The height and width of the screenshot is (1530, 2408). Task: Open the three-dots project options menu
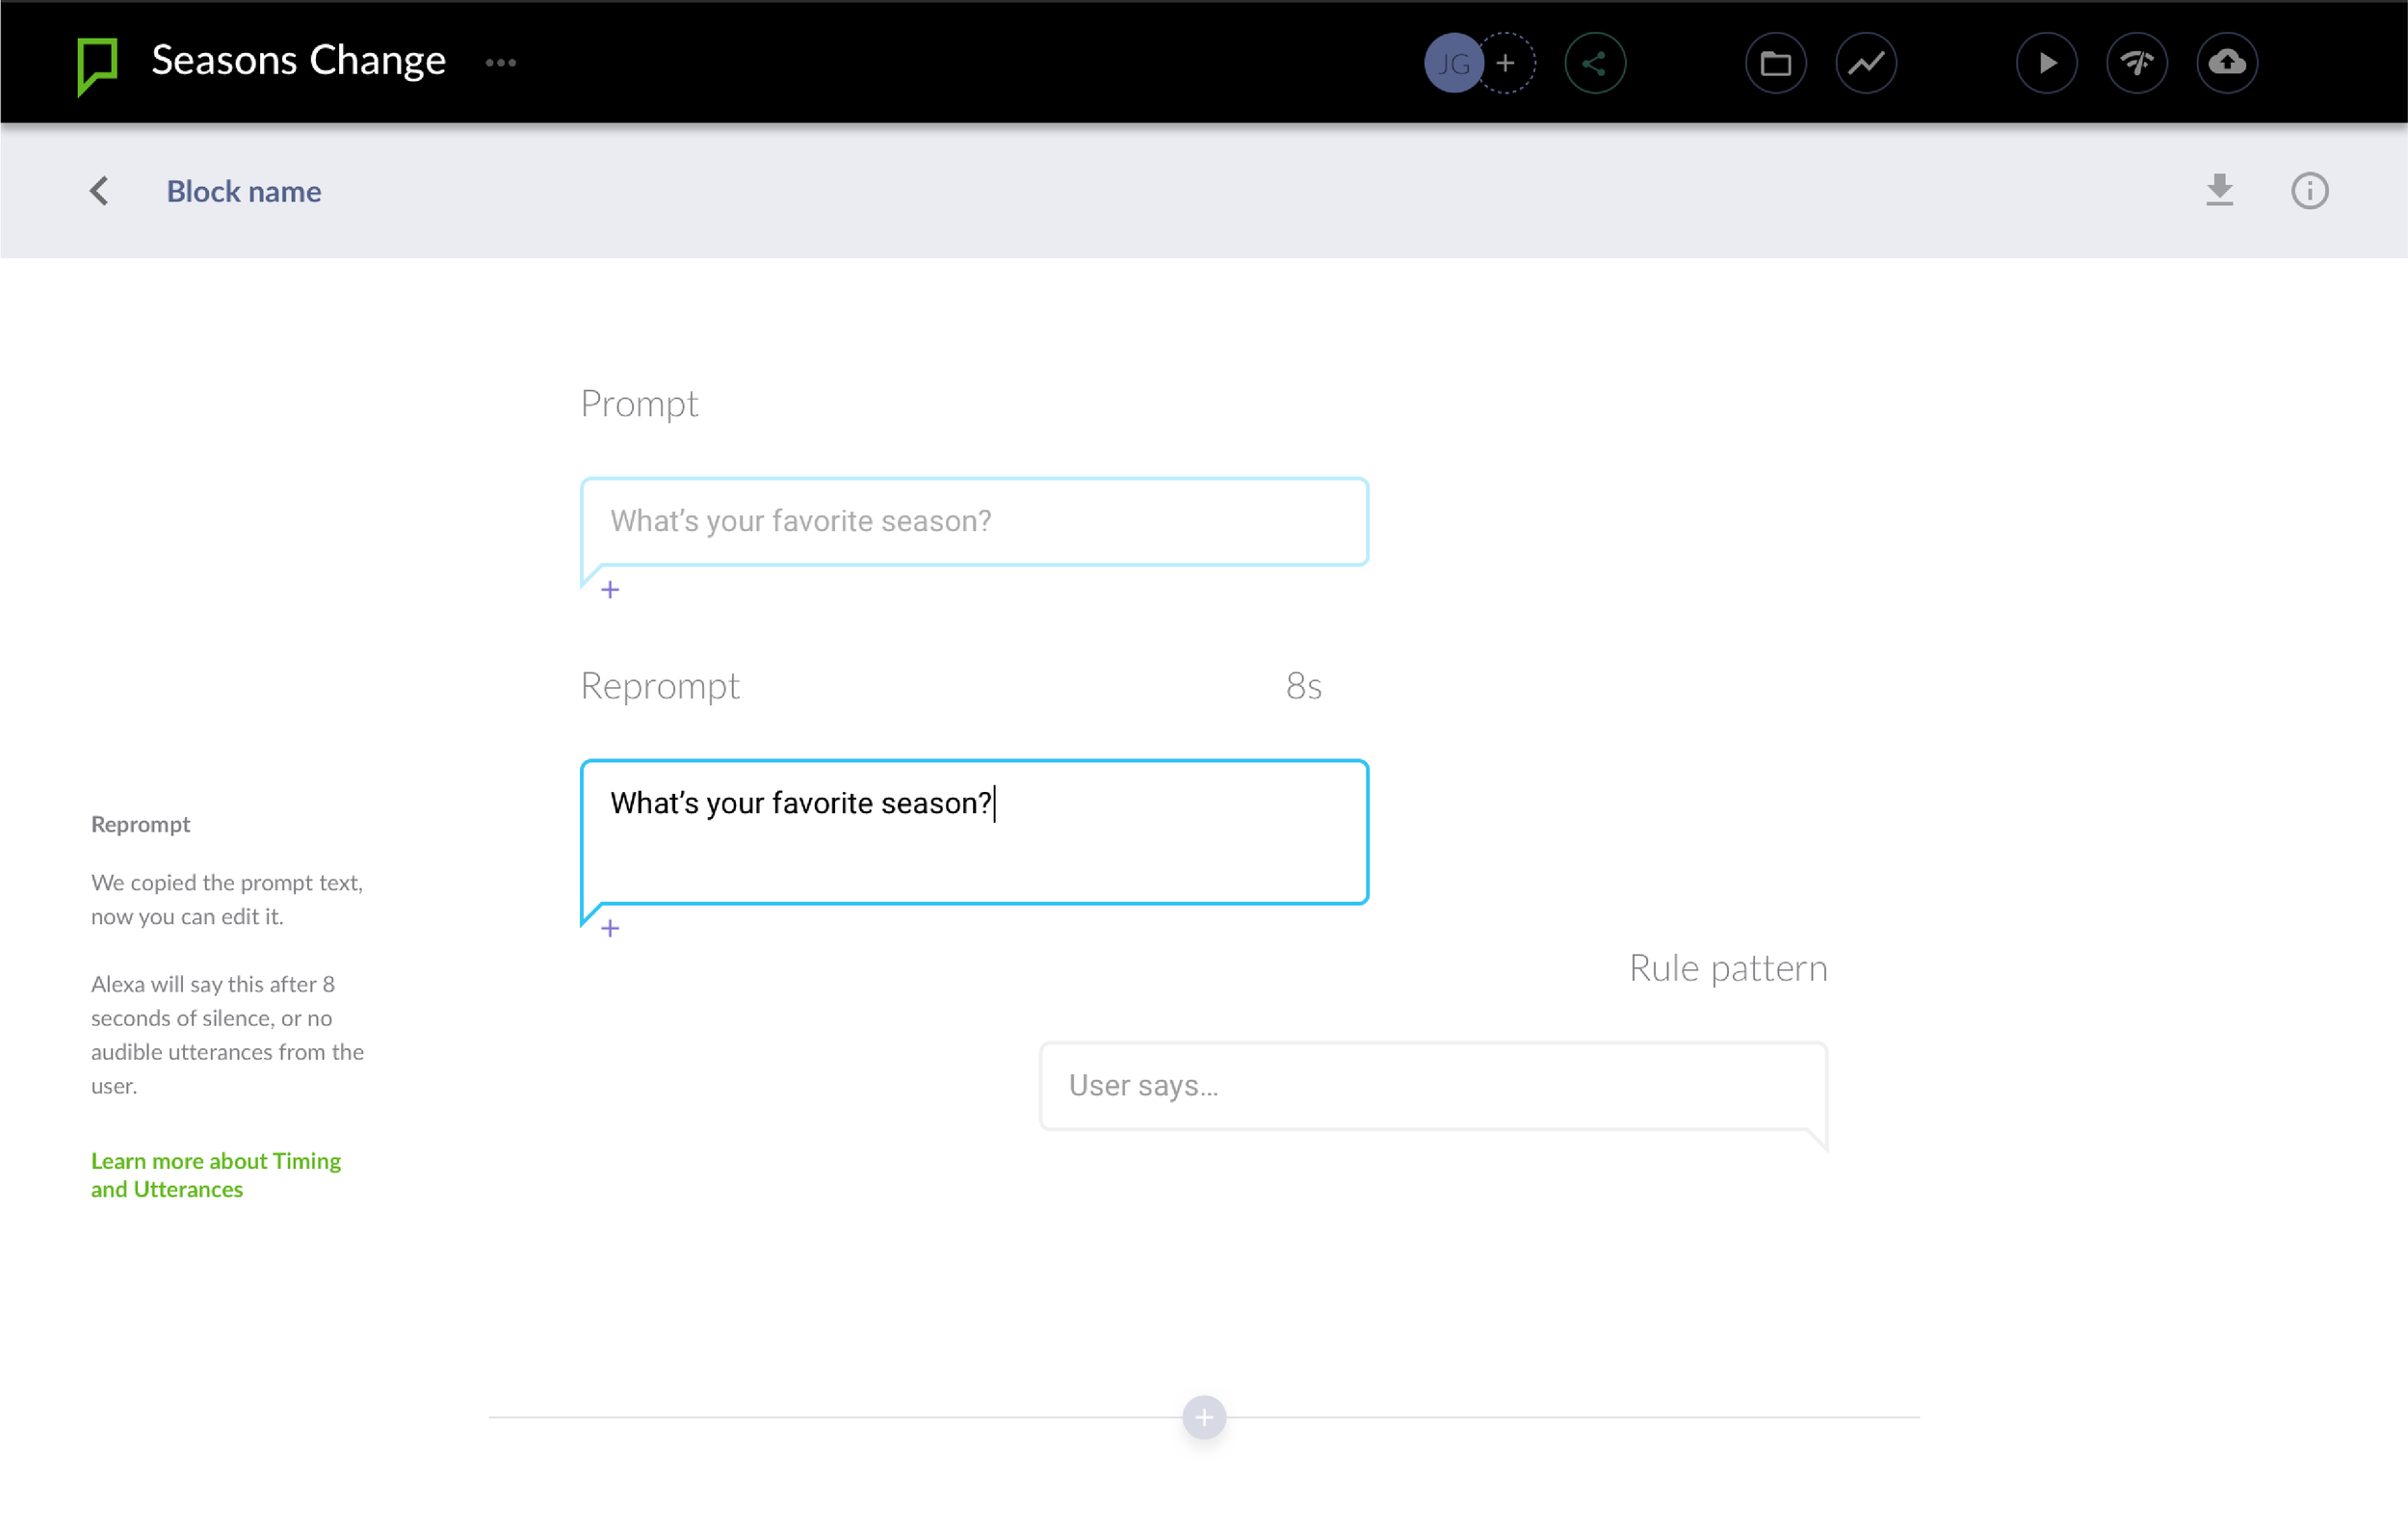pyautogui.click(x=500, y=63)
